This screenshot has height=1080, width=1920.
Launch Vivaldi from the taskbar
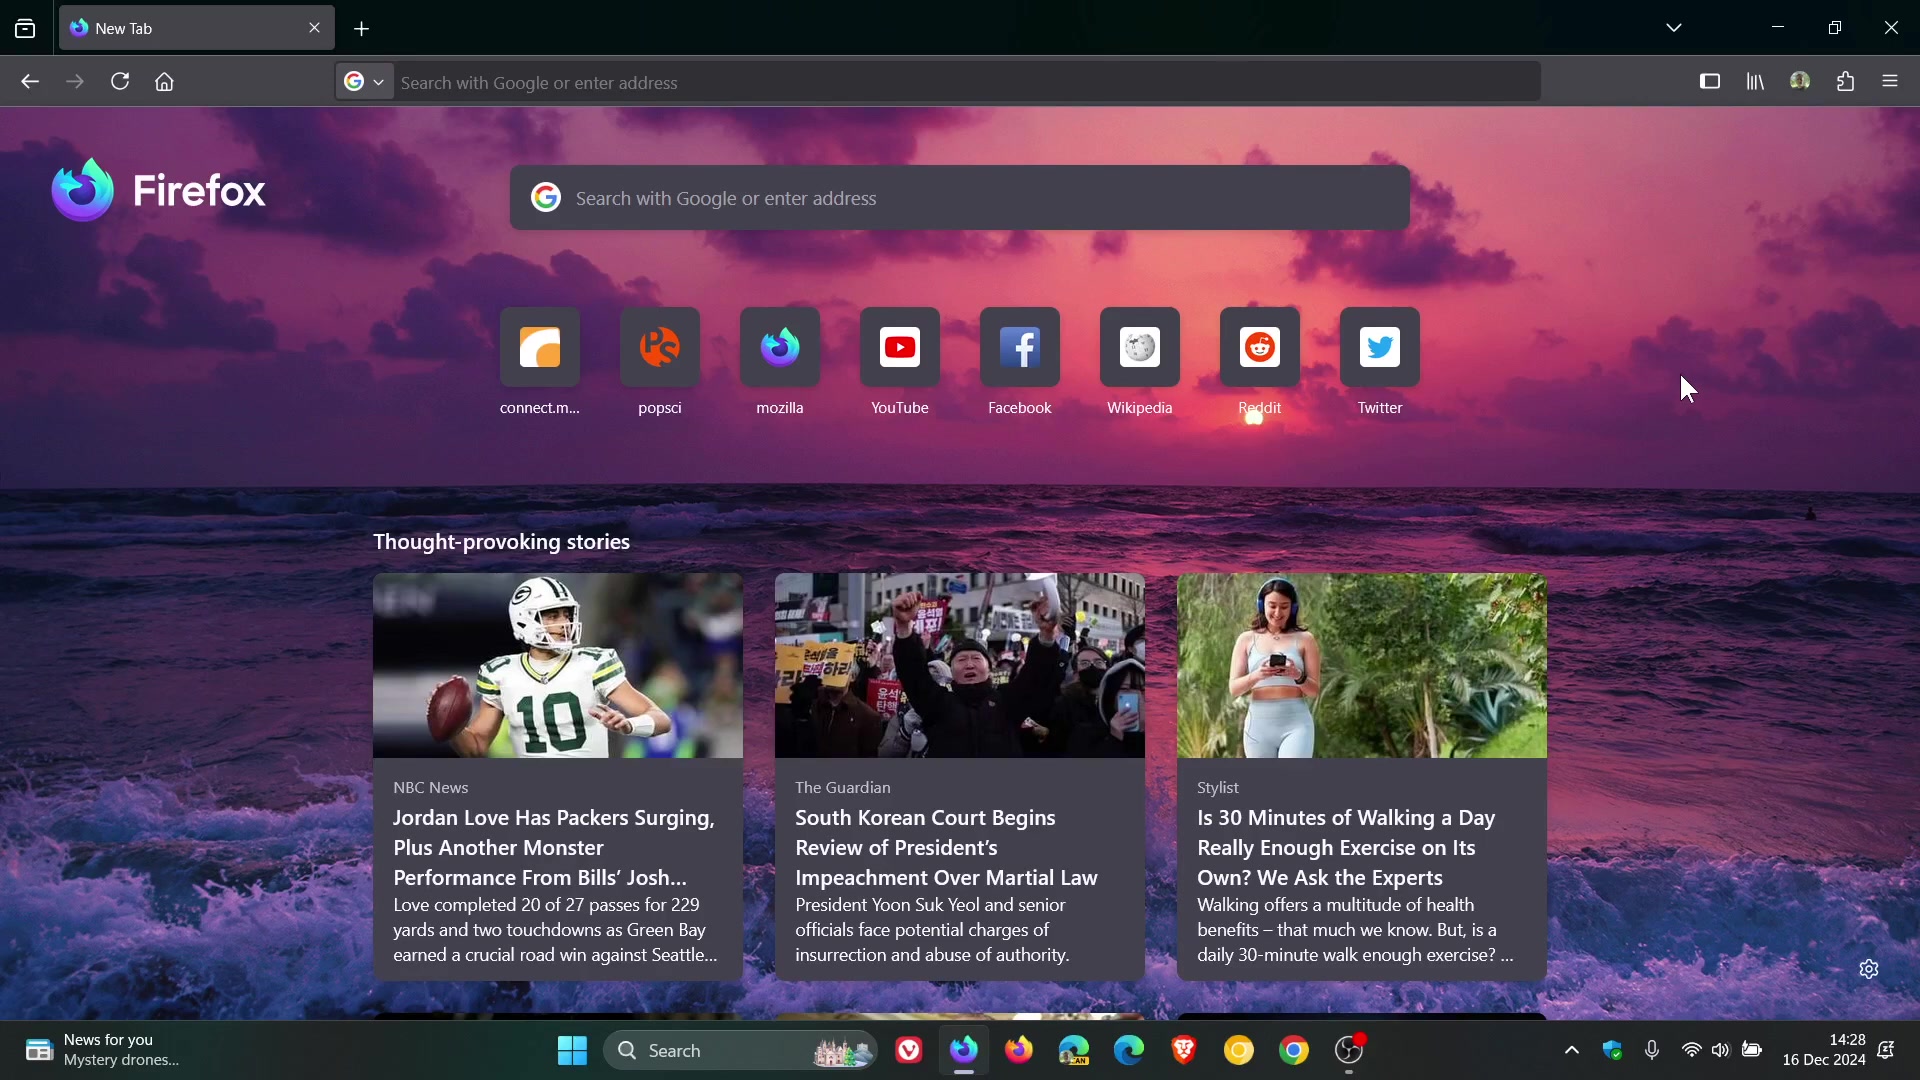pyautogui.click(x=909, y=1050)
